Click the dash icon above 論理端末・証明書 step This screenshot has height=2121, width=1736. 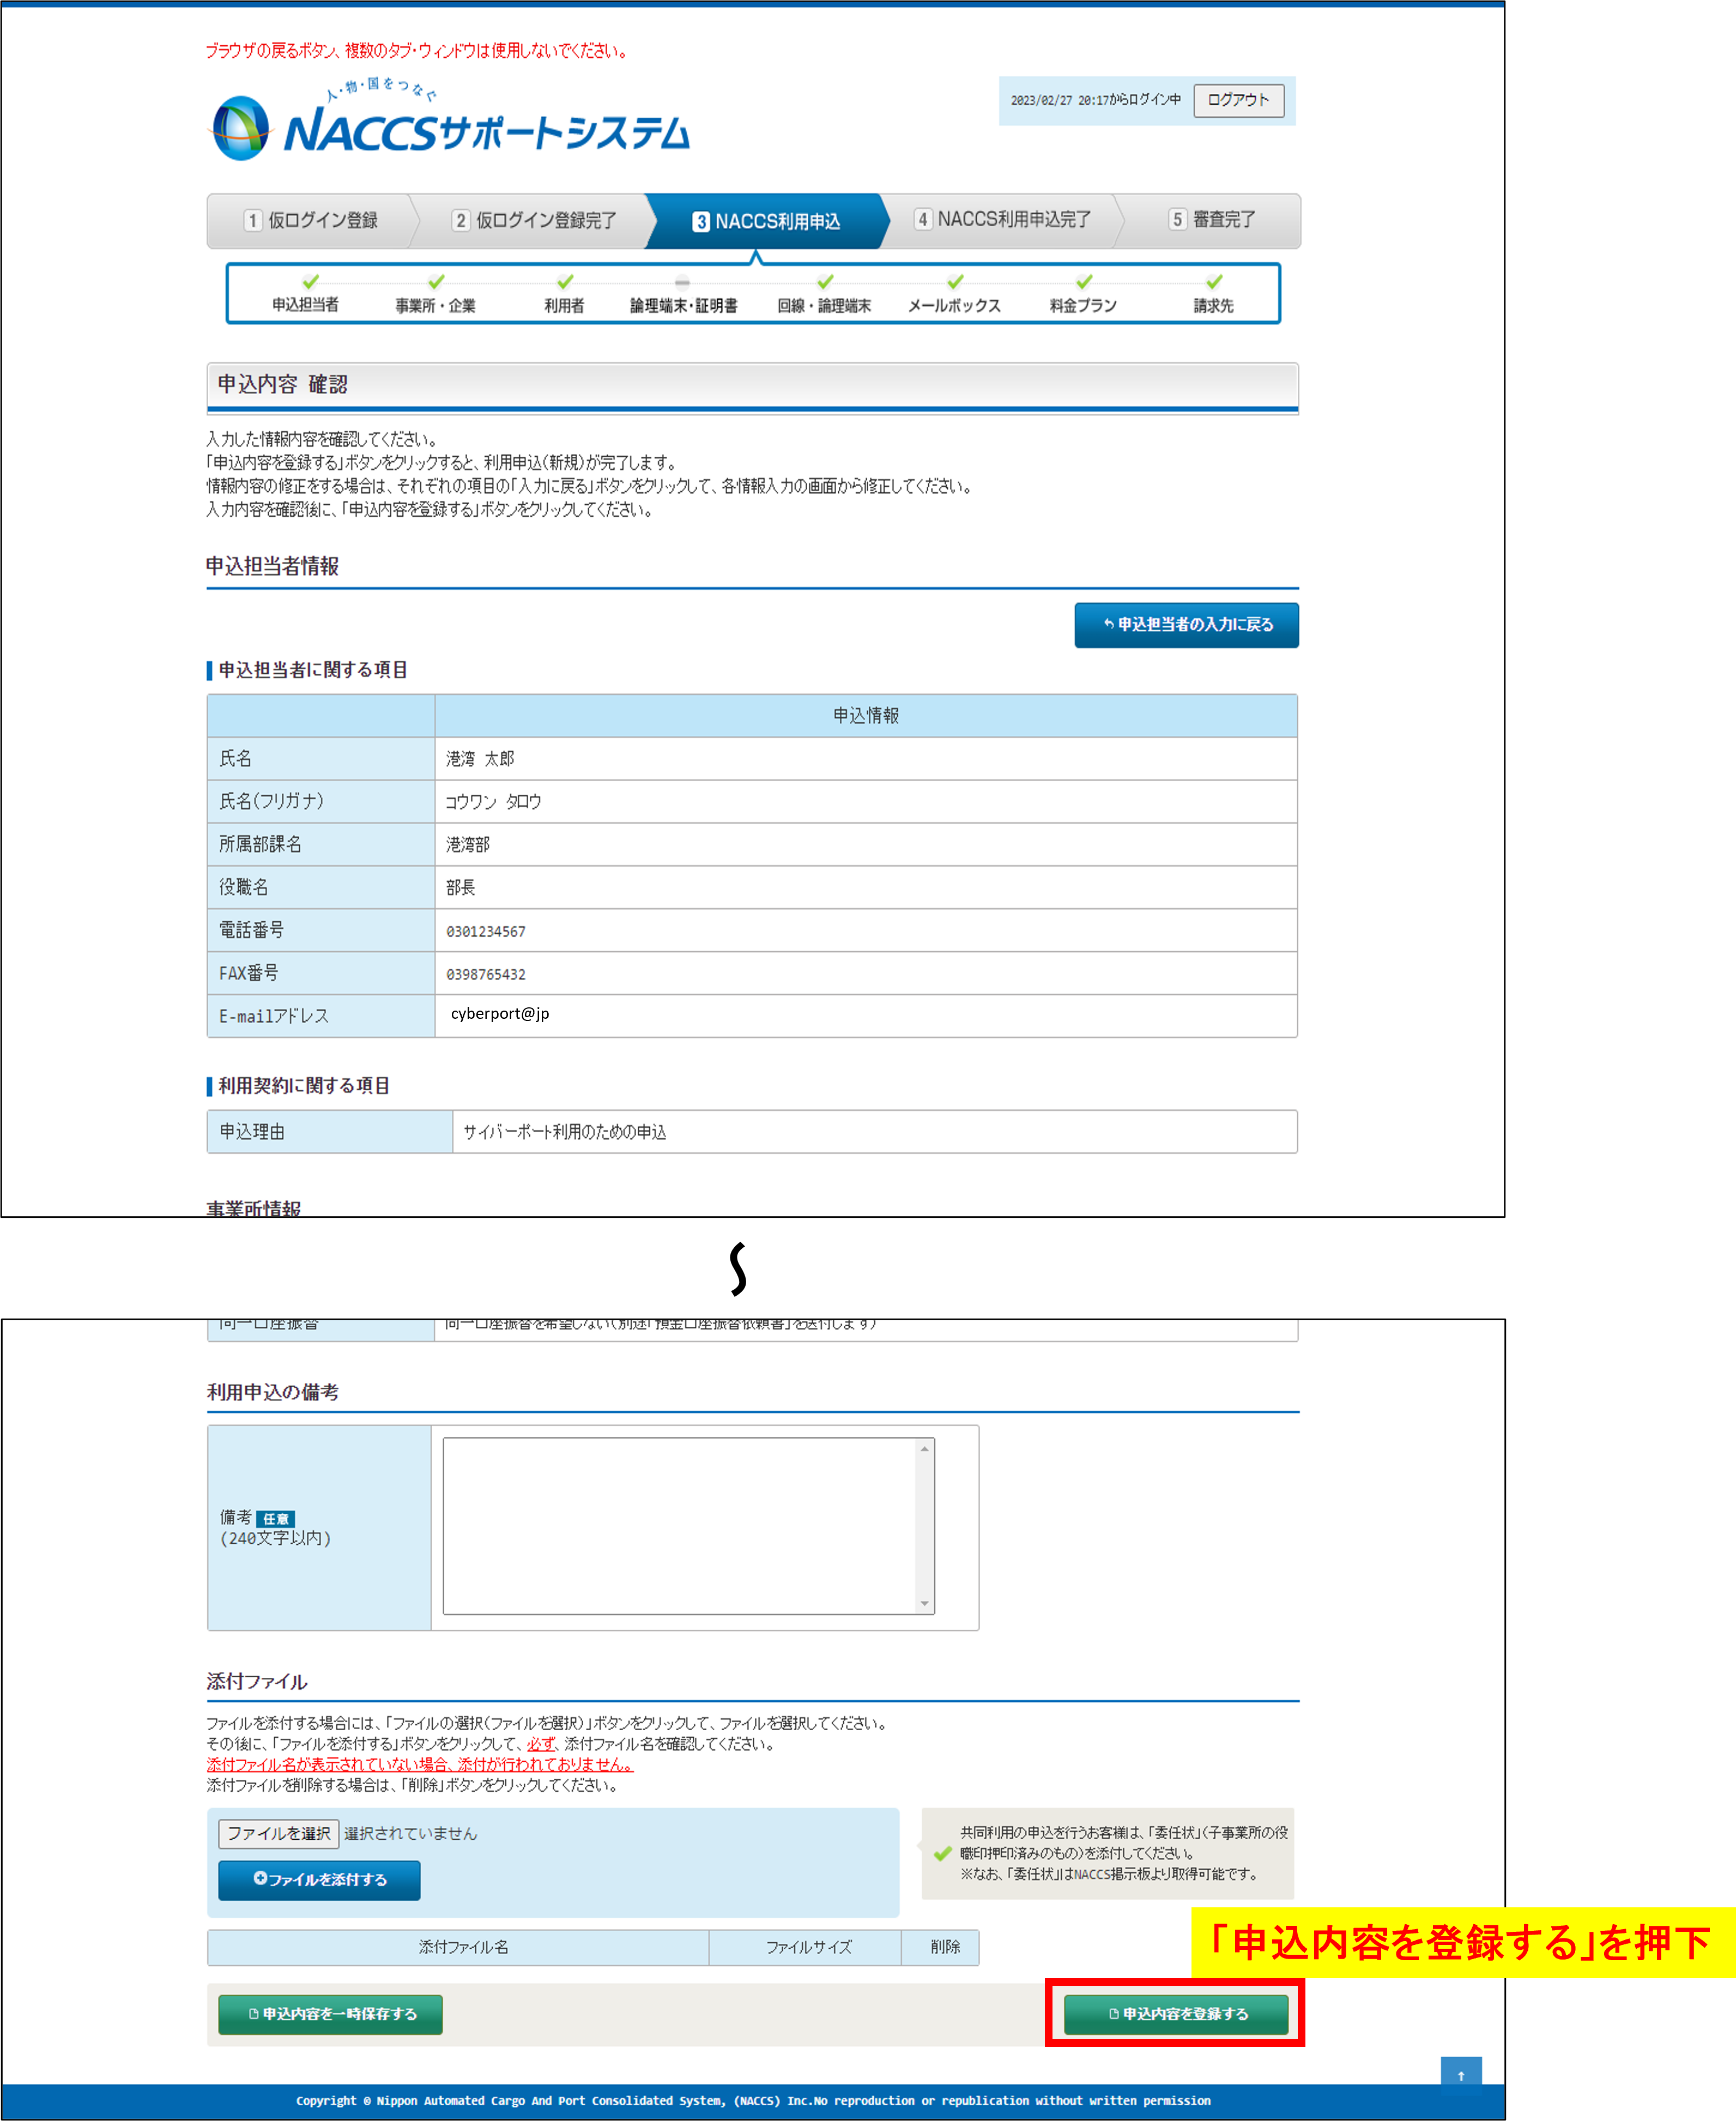[x=682, y=283]
